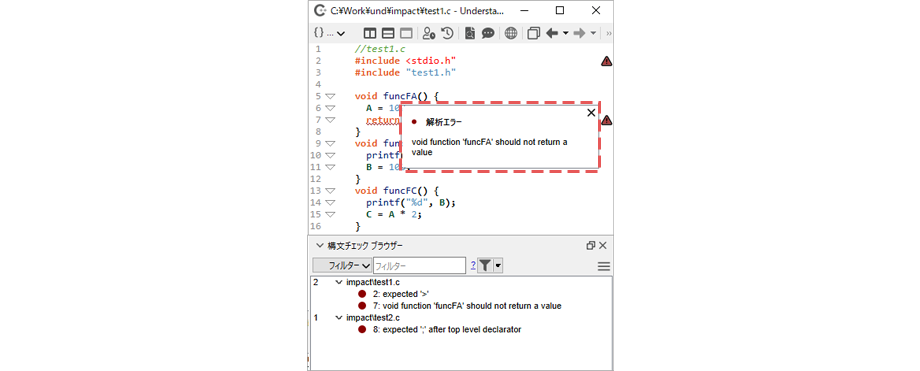This screenshot has height=371, width=920.
Task: Open the history clock icon
Action: (x=447, y=33)
